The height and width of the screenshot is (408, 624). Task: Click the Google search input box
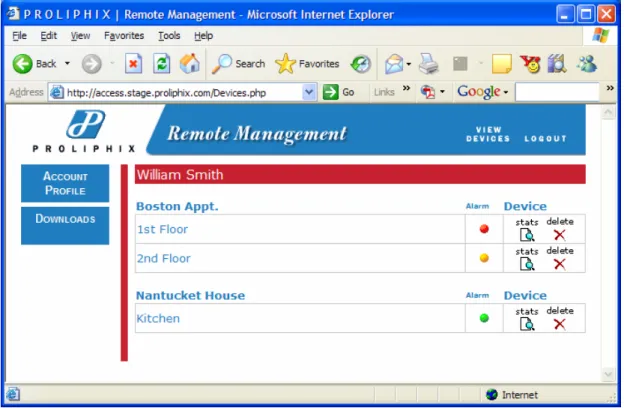point(557,92)
